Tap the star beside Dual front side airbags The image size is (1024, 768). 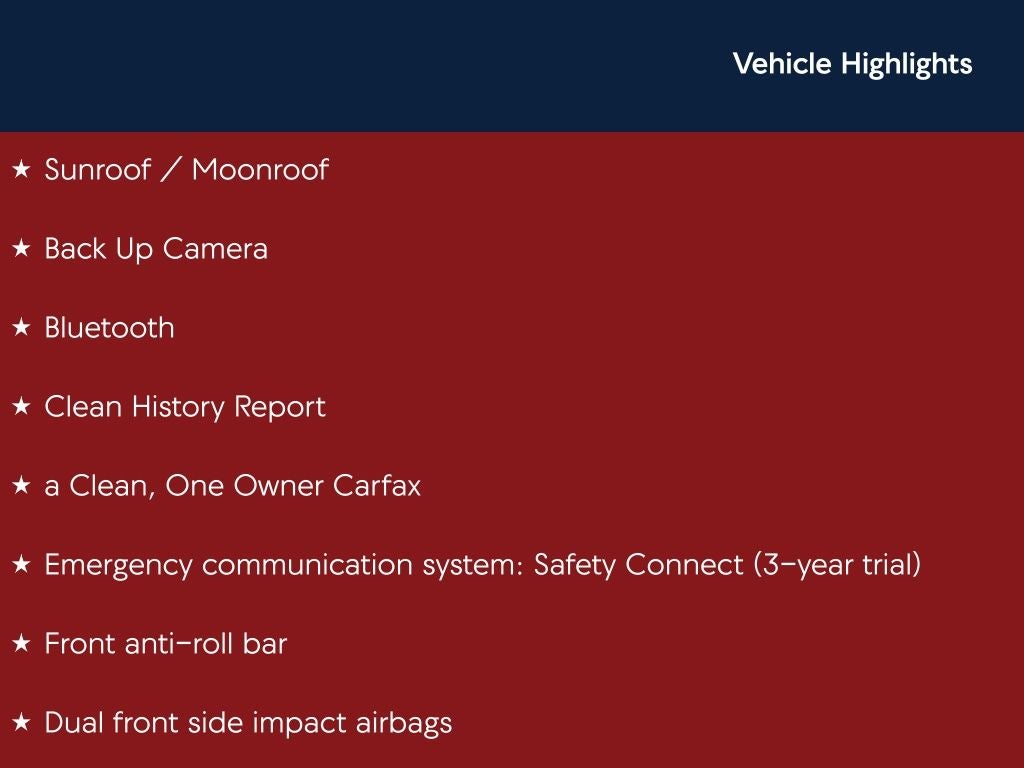tap(21, 723)
